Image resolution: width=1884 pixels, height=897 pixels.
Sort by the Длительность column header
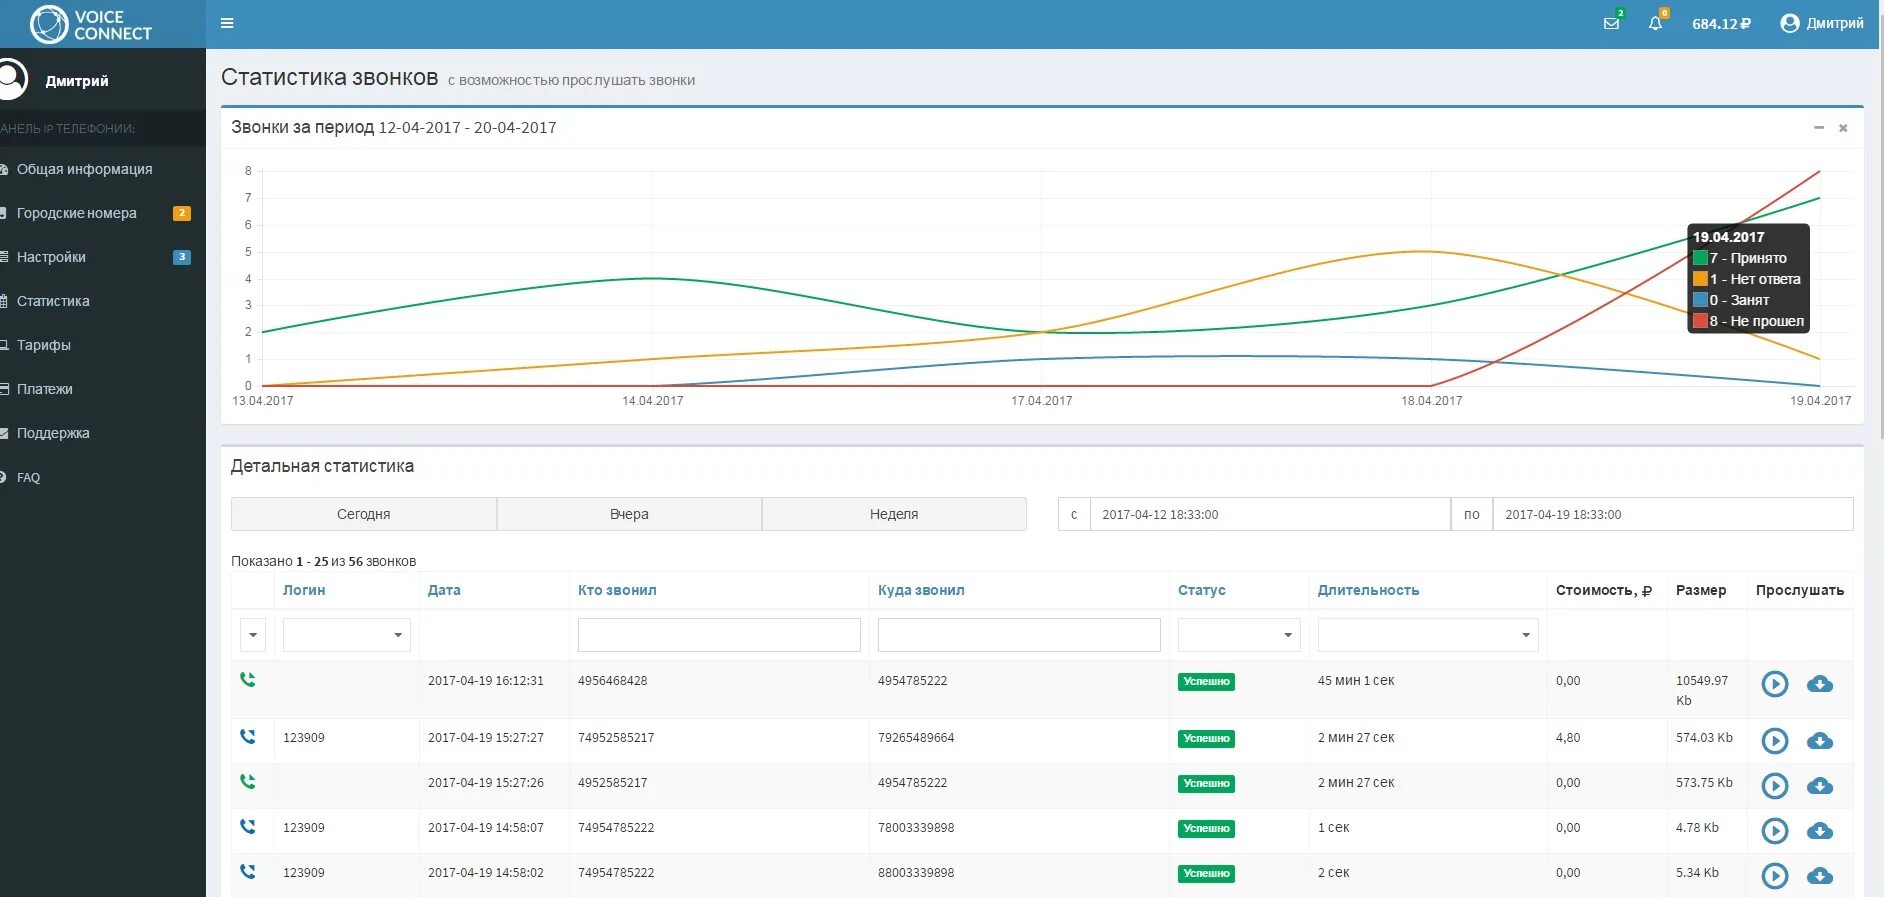pyautogui.click(x=1368, y=590)
